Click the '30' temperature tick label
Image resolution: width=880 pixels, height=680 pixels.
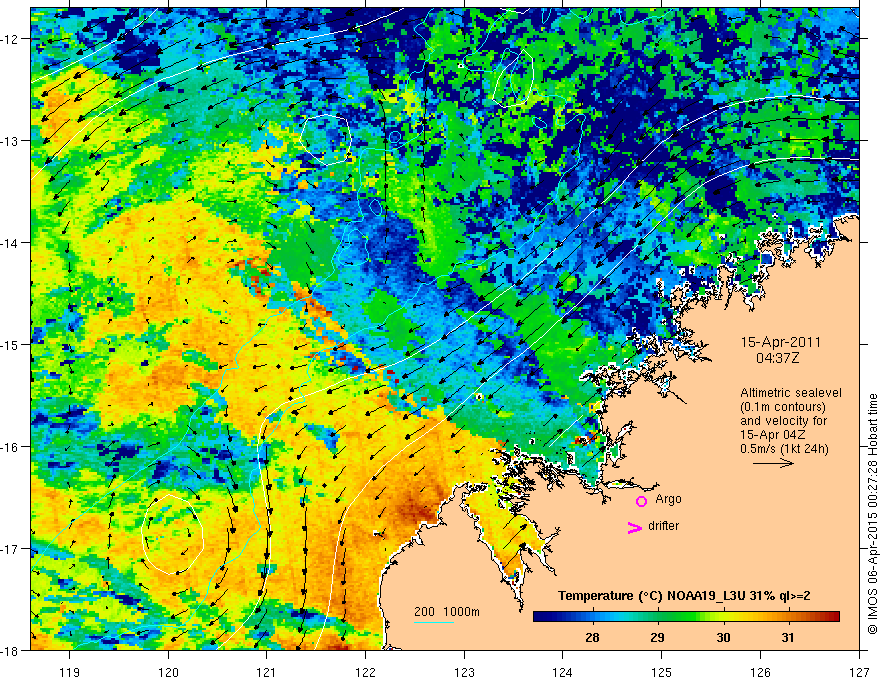[723, 637]
